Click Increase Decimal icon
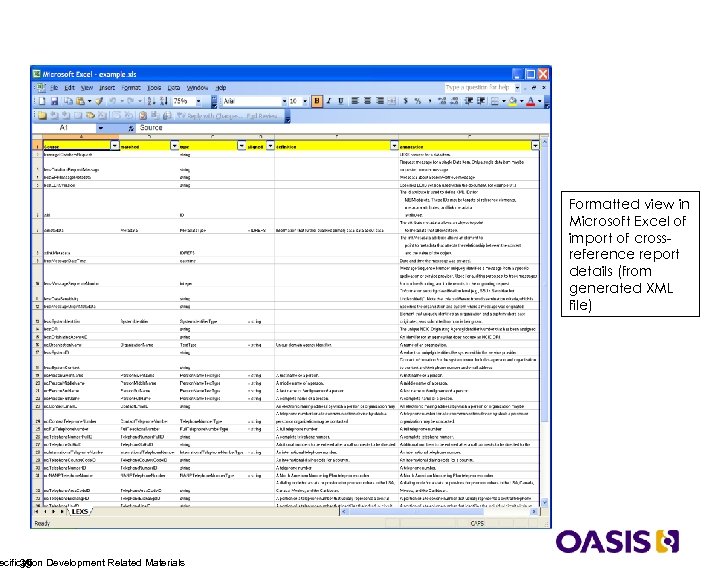 pos(442,101)
